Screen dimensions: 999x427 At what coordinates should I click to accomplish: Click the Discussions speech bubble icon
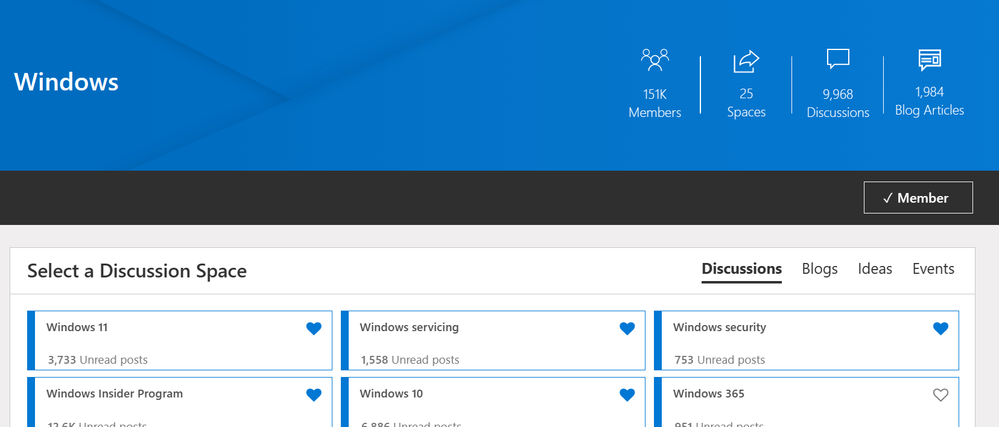[838, 59]
